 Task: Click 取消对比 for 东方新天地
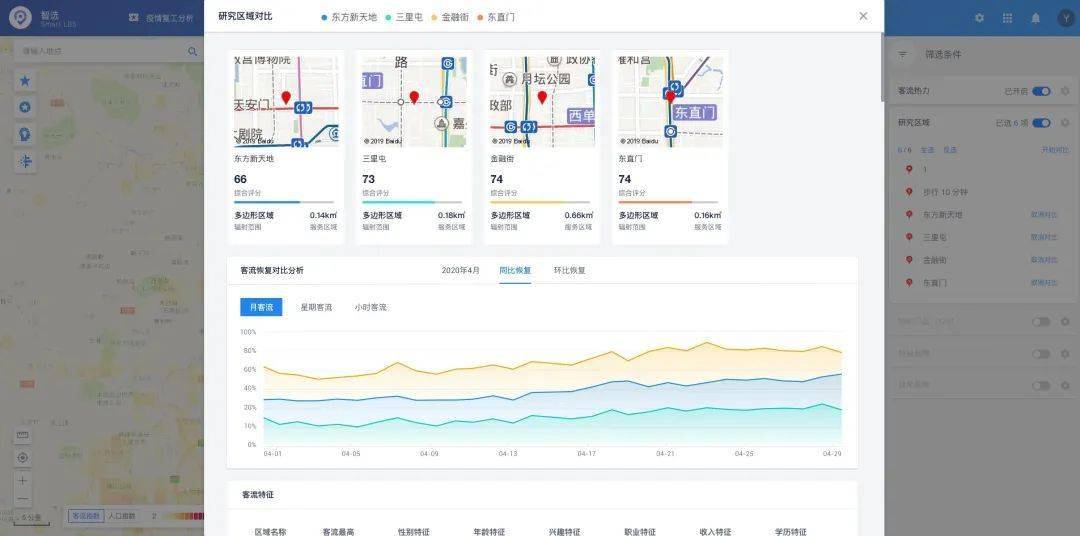(1043, 214)
